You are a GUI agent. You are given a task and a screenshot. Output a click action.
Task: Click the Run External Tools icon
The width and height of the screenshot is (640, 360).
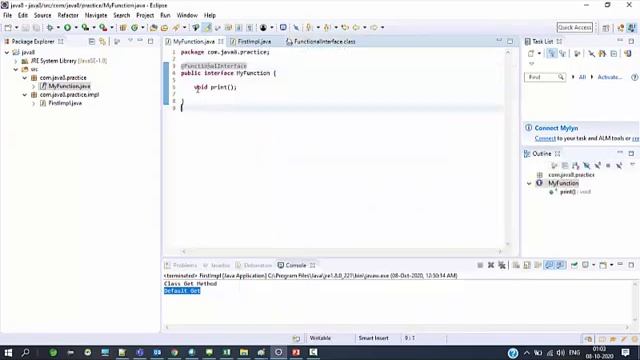click(x=103, y=28)
